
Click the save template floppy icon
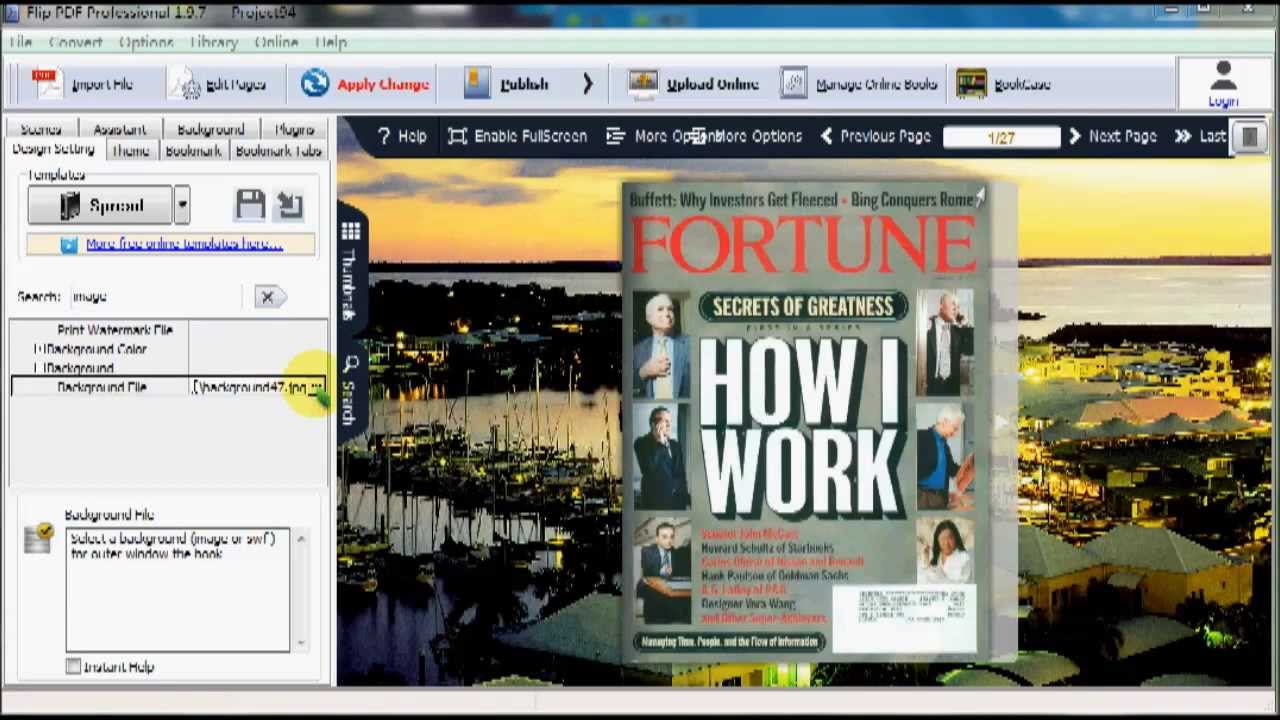pos(250,205)
